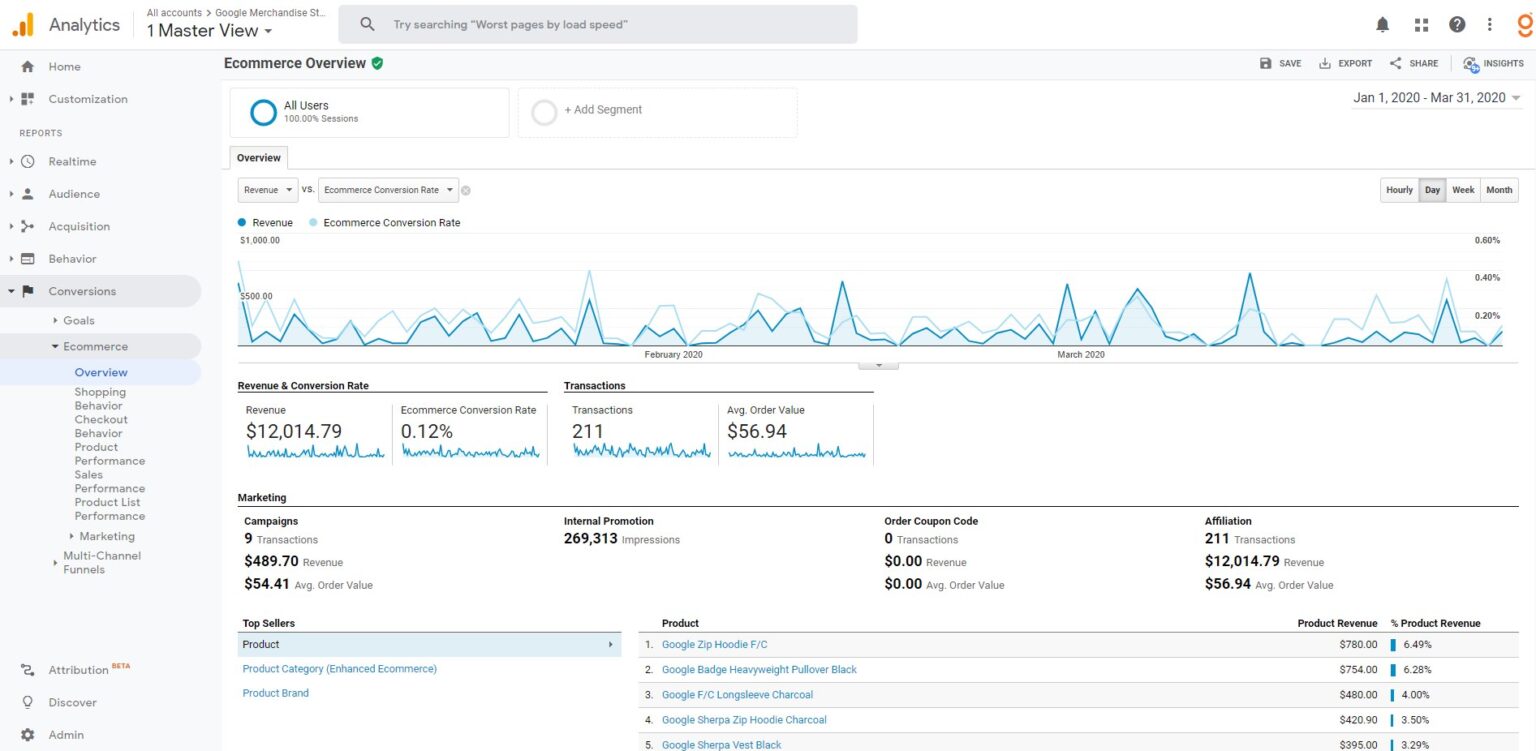
Task: Click the Analytics logo
Action: (22, 23)
